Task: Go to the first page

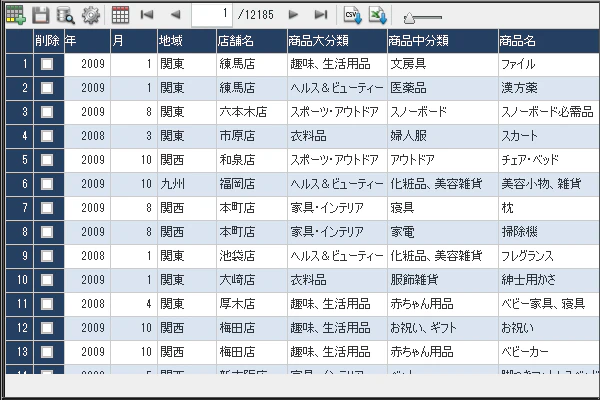Action: [147, 15]
